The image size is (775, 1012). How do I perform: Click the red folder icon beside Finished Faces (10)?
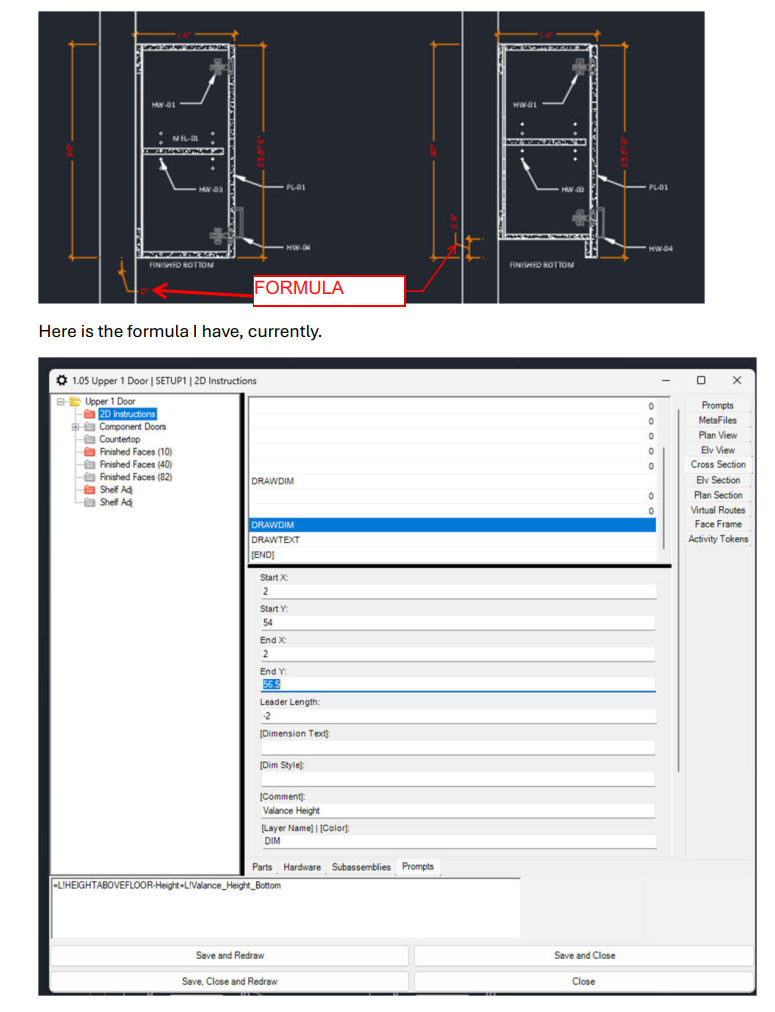point(90,452)
